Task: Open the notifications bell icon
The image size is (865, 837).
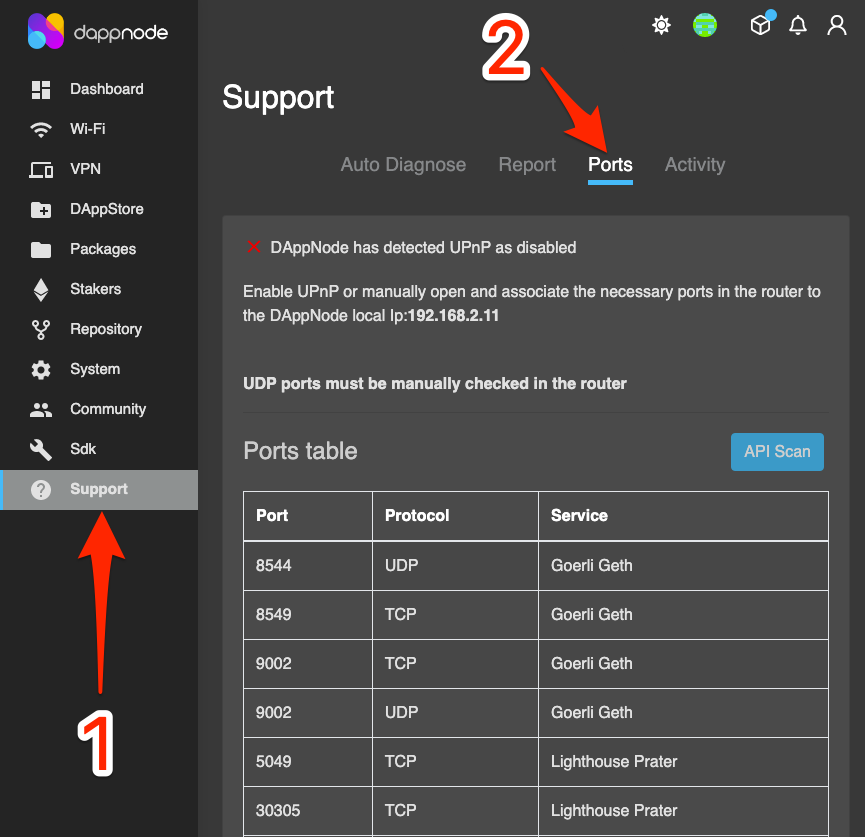Action: point(798,26)
